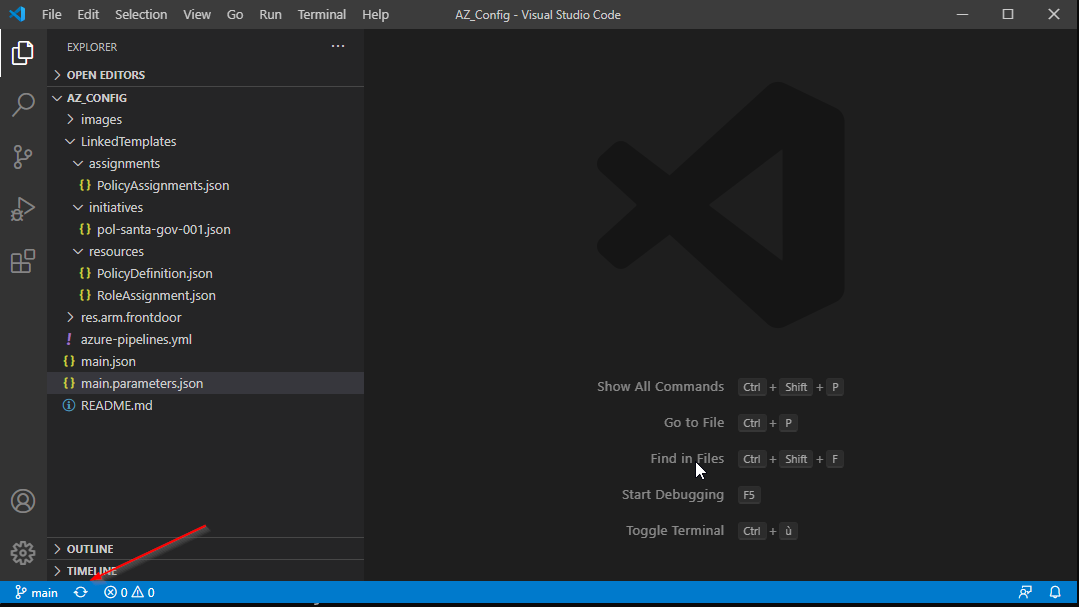Click JSON icon beside main.parameters.json

69,383
